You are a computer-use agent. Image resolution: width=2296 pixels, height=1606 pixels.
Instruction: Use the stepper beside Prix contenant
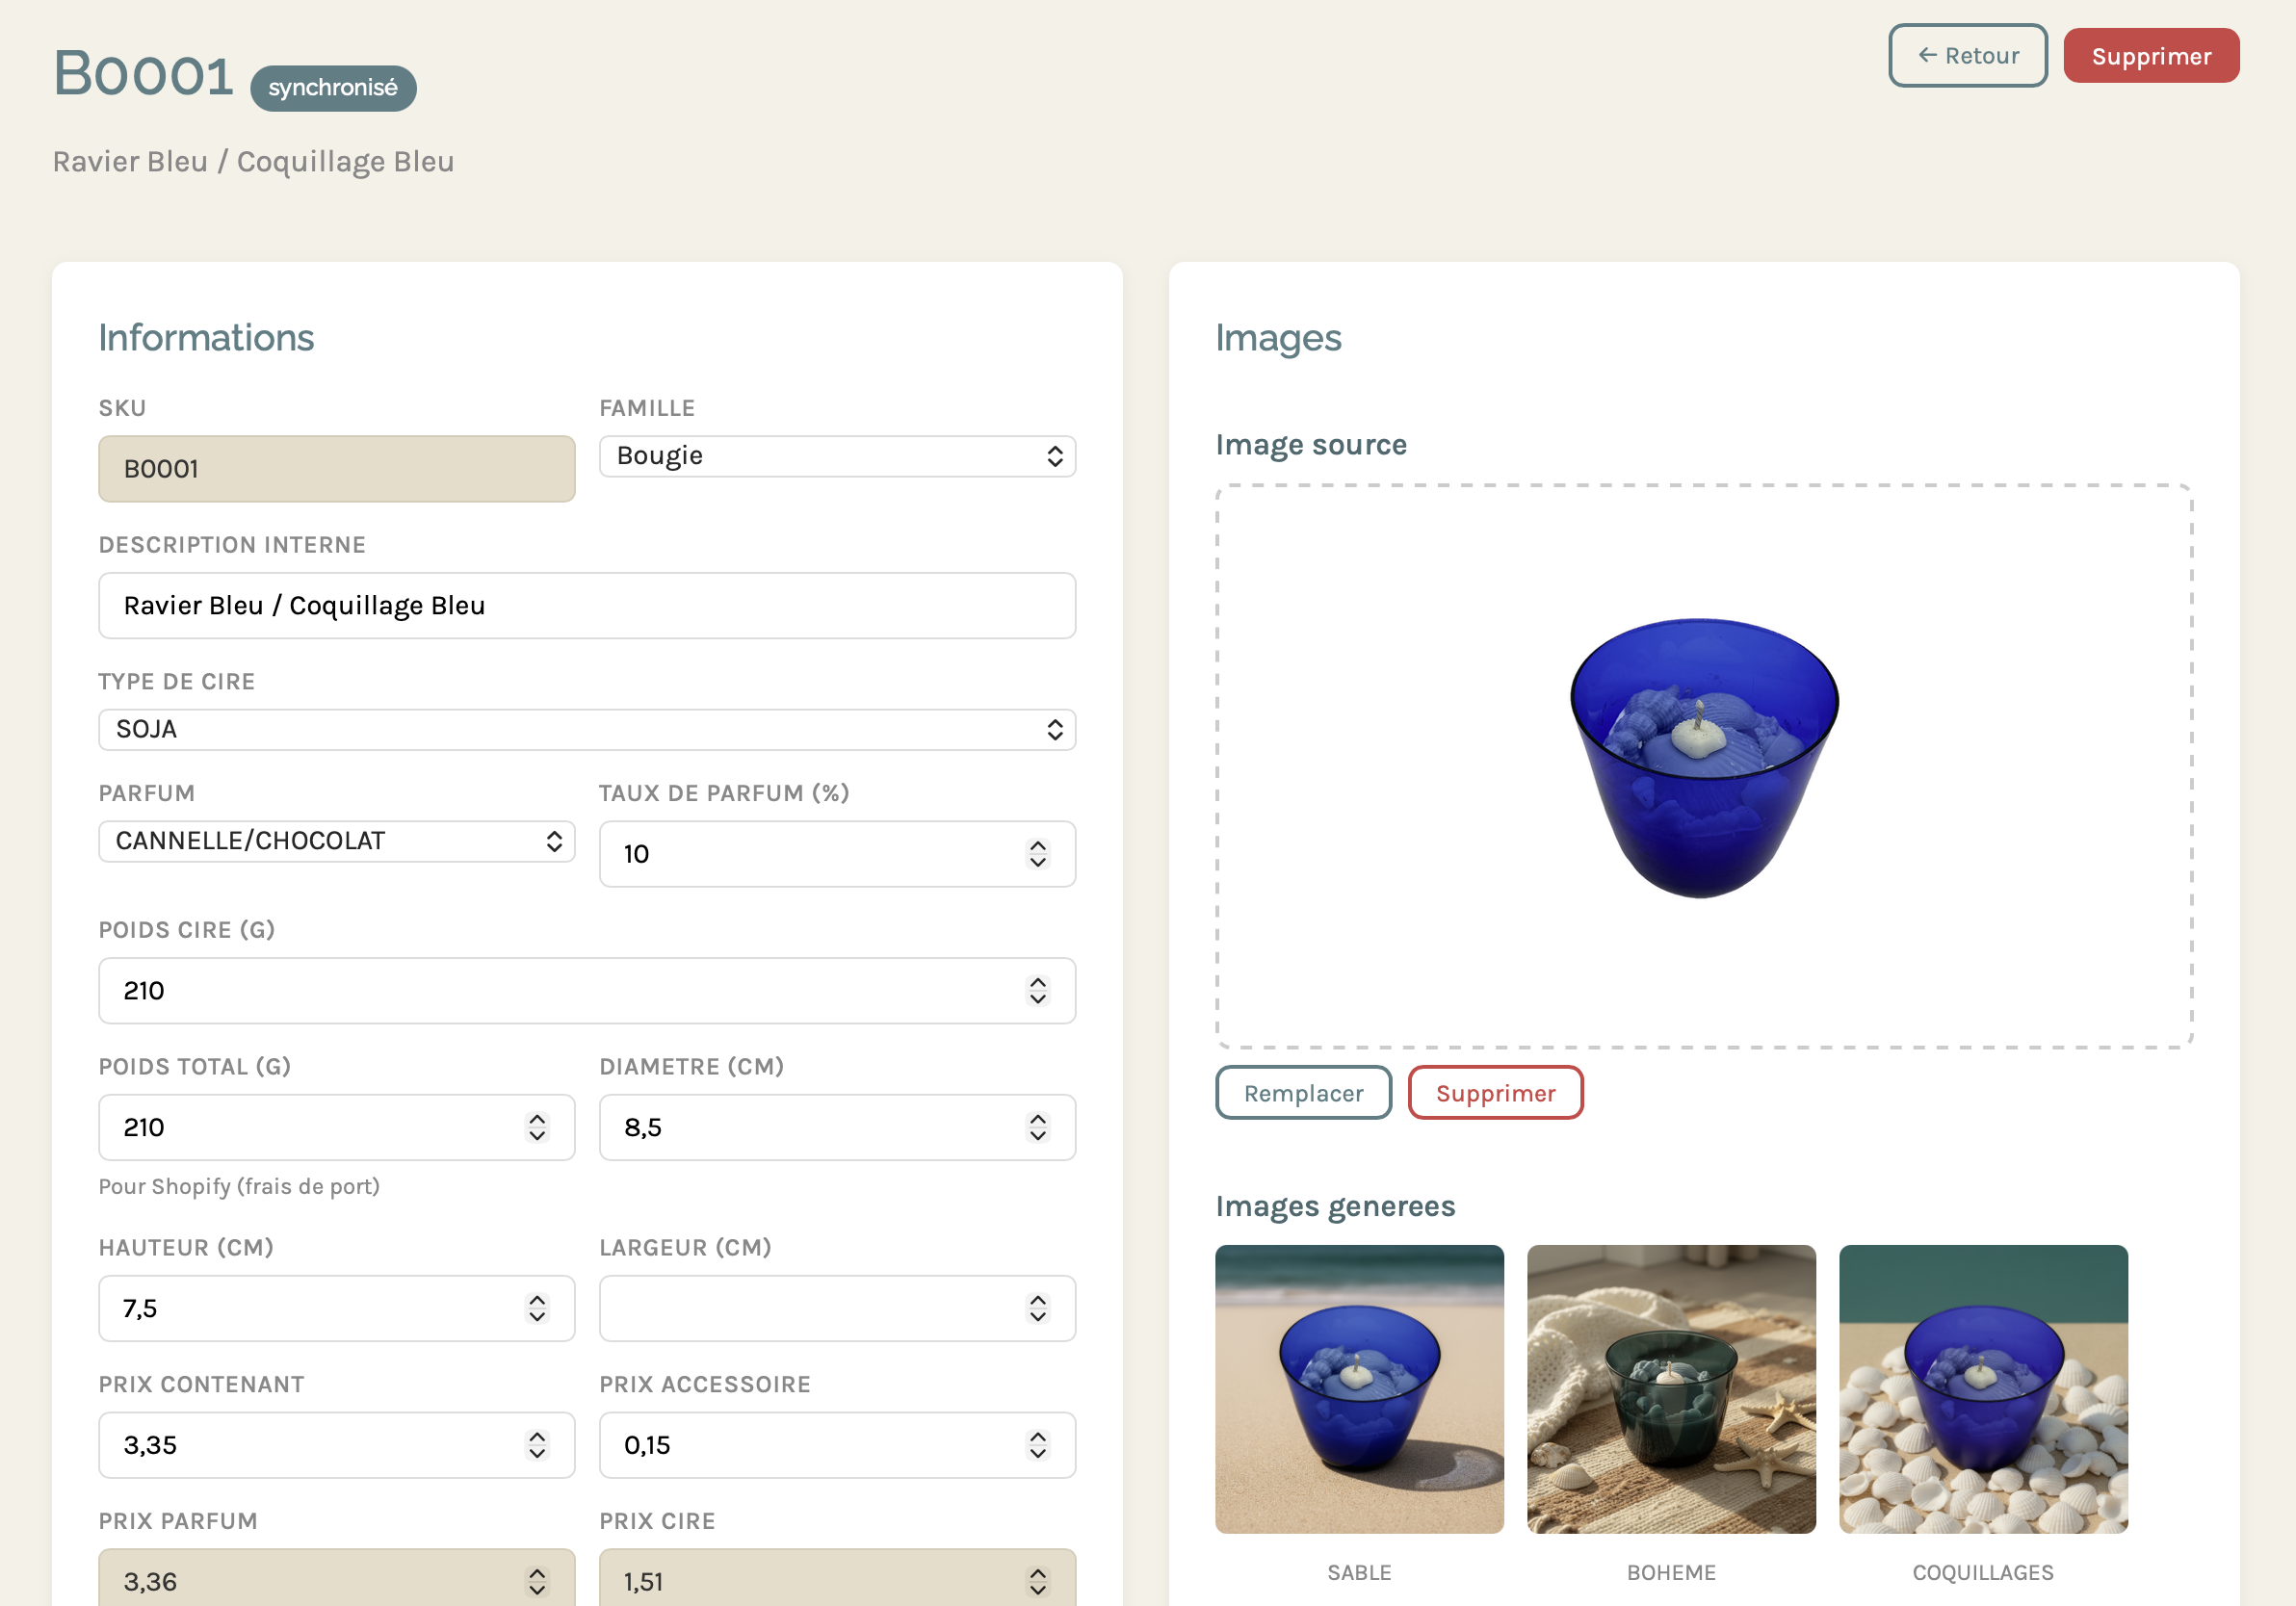pos(537,1445)
